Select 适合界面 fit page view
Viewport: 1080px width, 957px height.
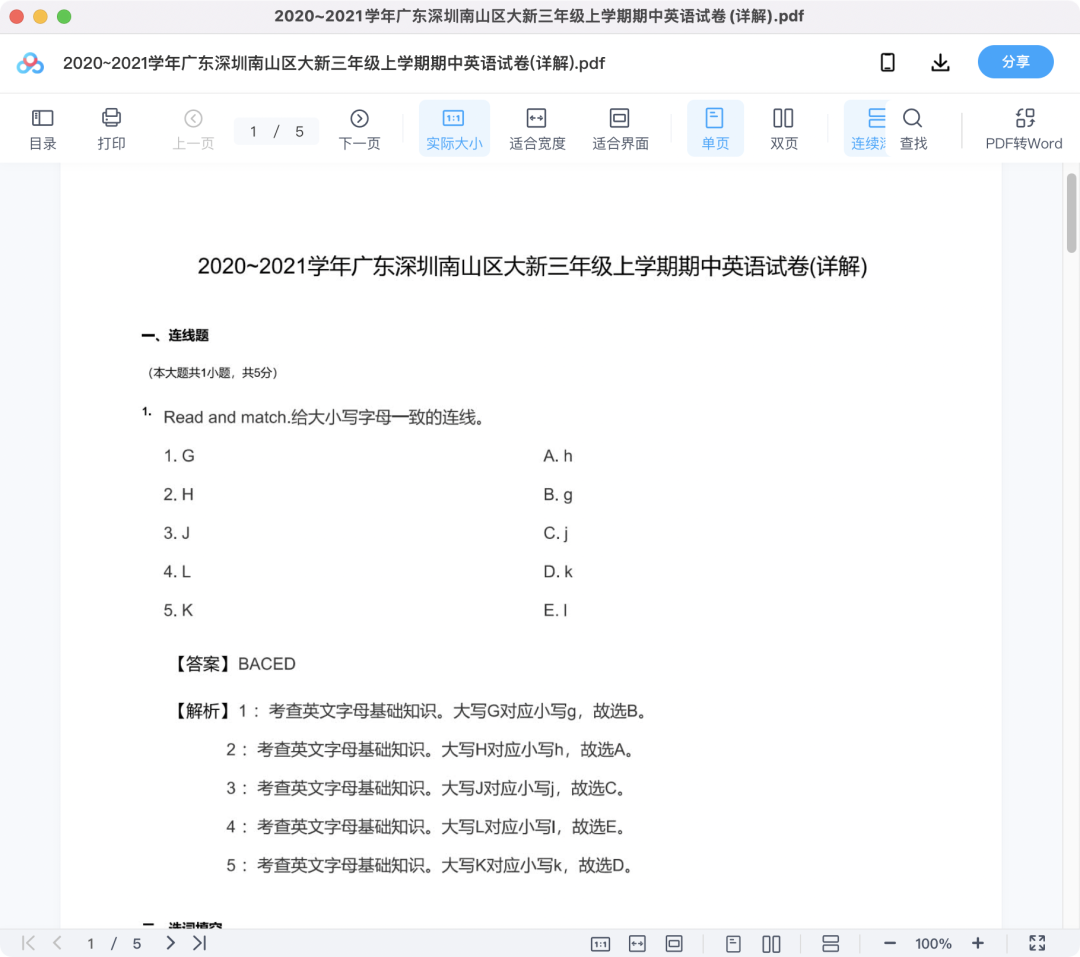pos(620,129)
